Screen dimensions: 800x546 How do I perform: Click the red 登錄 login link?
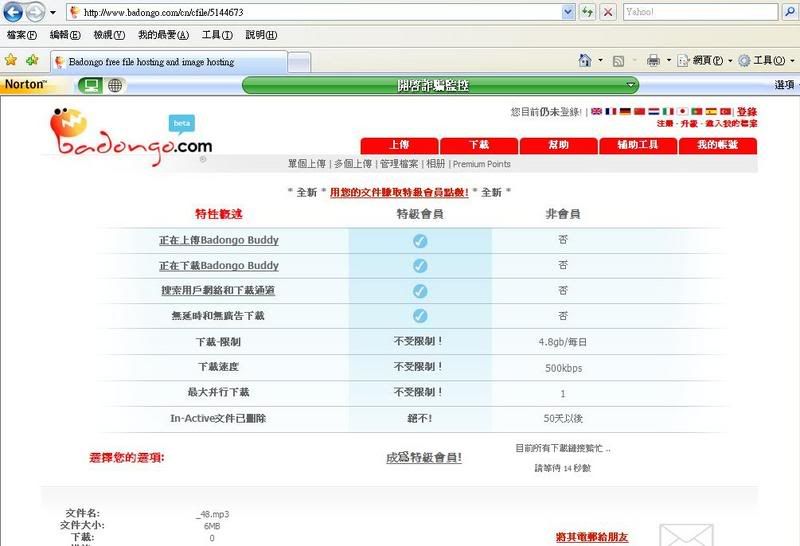coord(746,112)
